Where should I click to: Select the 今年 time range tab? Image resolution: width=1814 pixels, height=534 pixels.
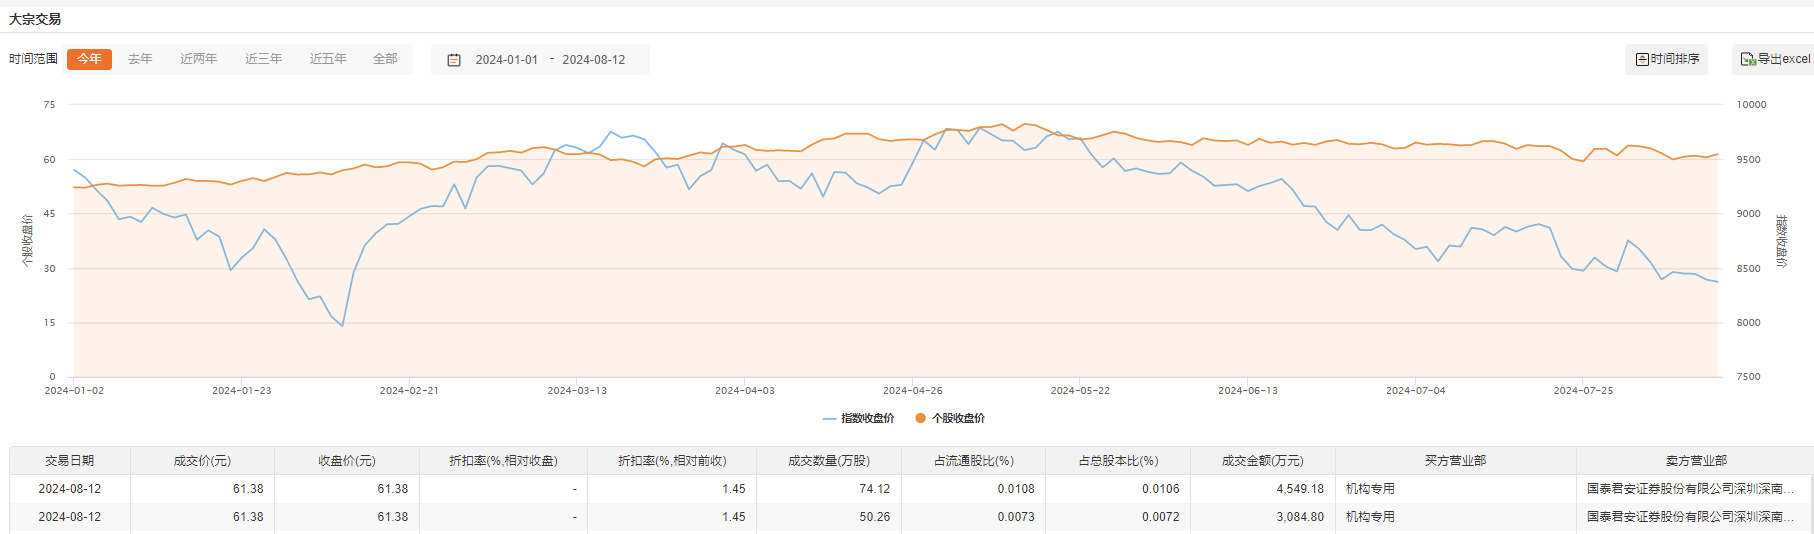pos(89,59)
